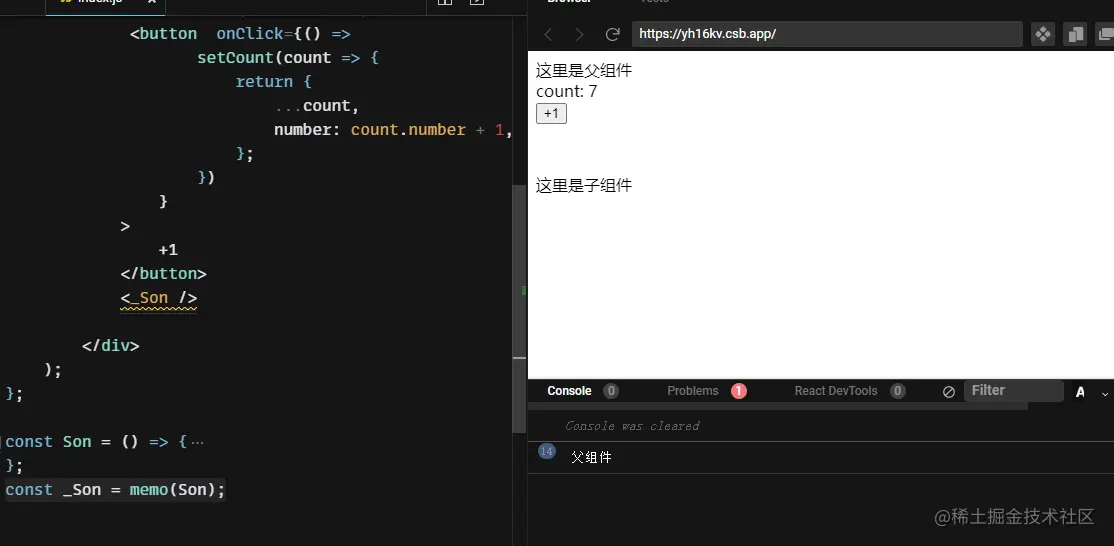The width and height of the screenshot is (1114, 546).
Task: Click the 'Console was cleared' message
Action: 632,426
